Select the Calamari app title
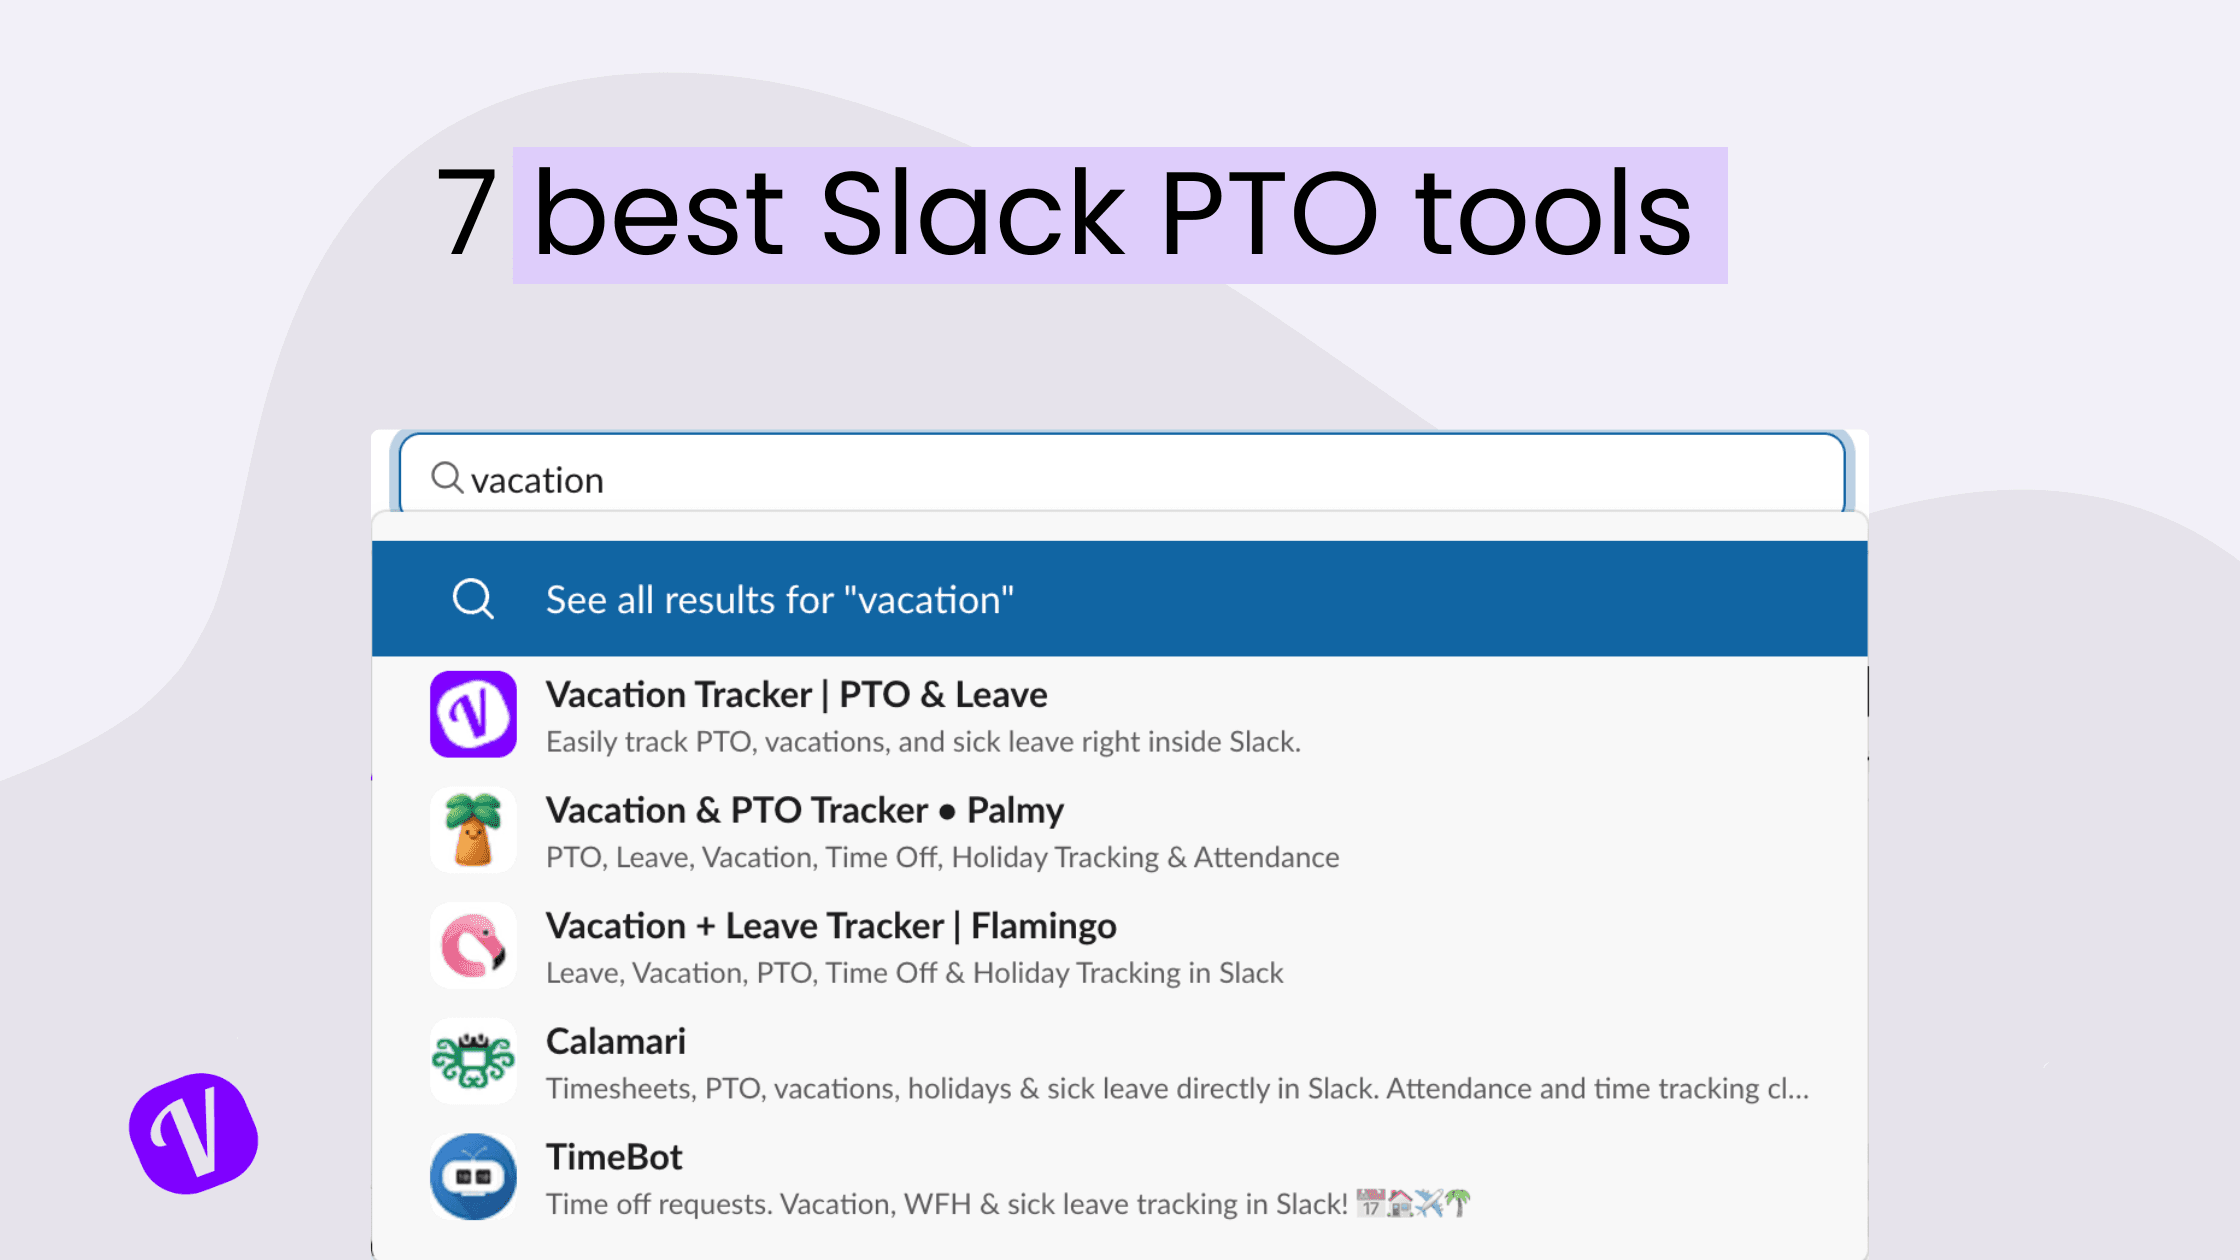The width and height of the screenshot is (2240, 1260). (615, 1041)
